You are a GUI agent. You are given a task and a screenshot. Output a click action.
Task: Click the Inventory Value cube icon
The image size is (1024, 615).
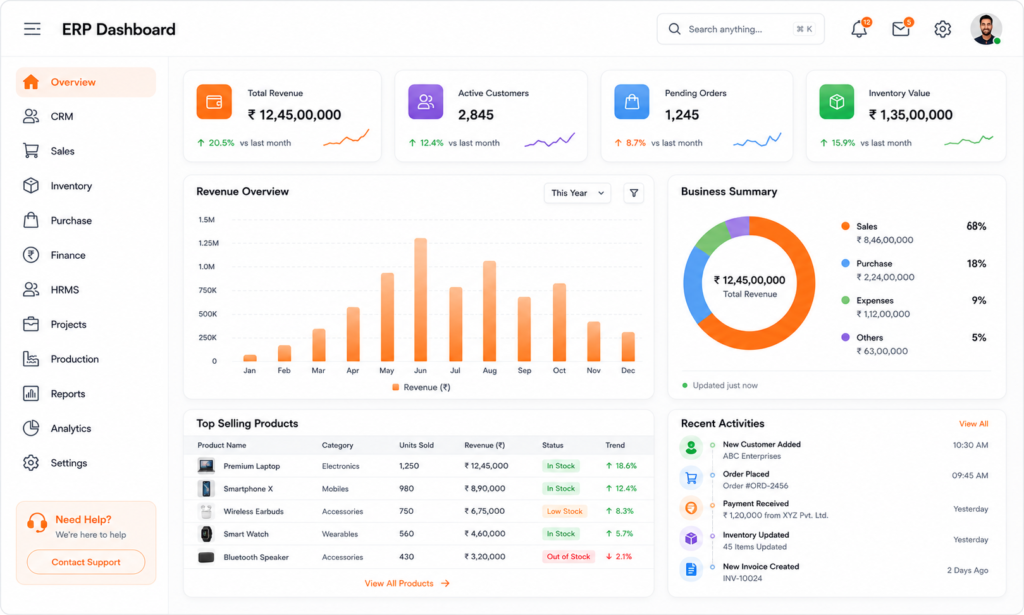tap(837, 102)
